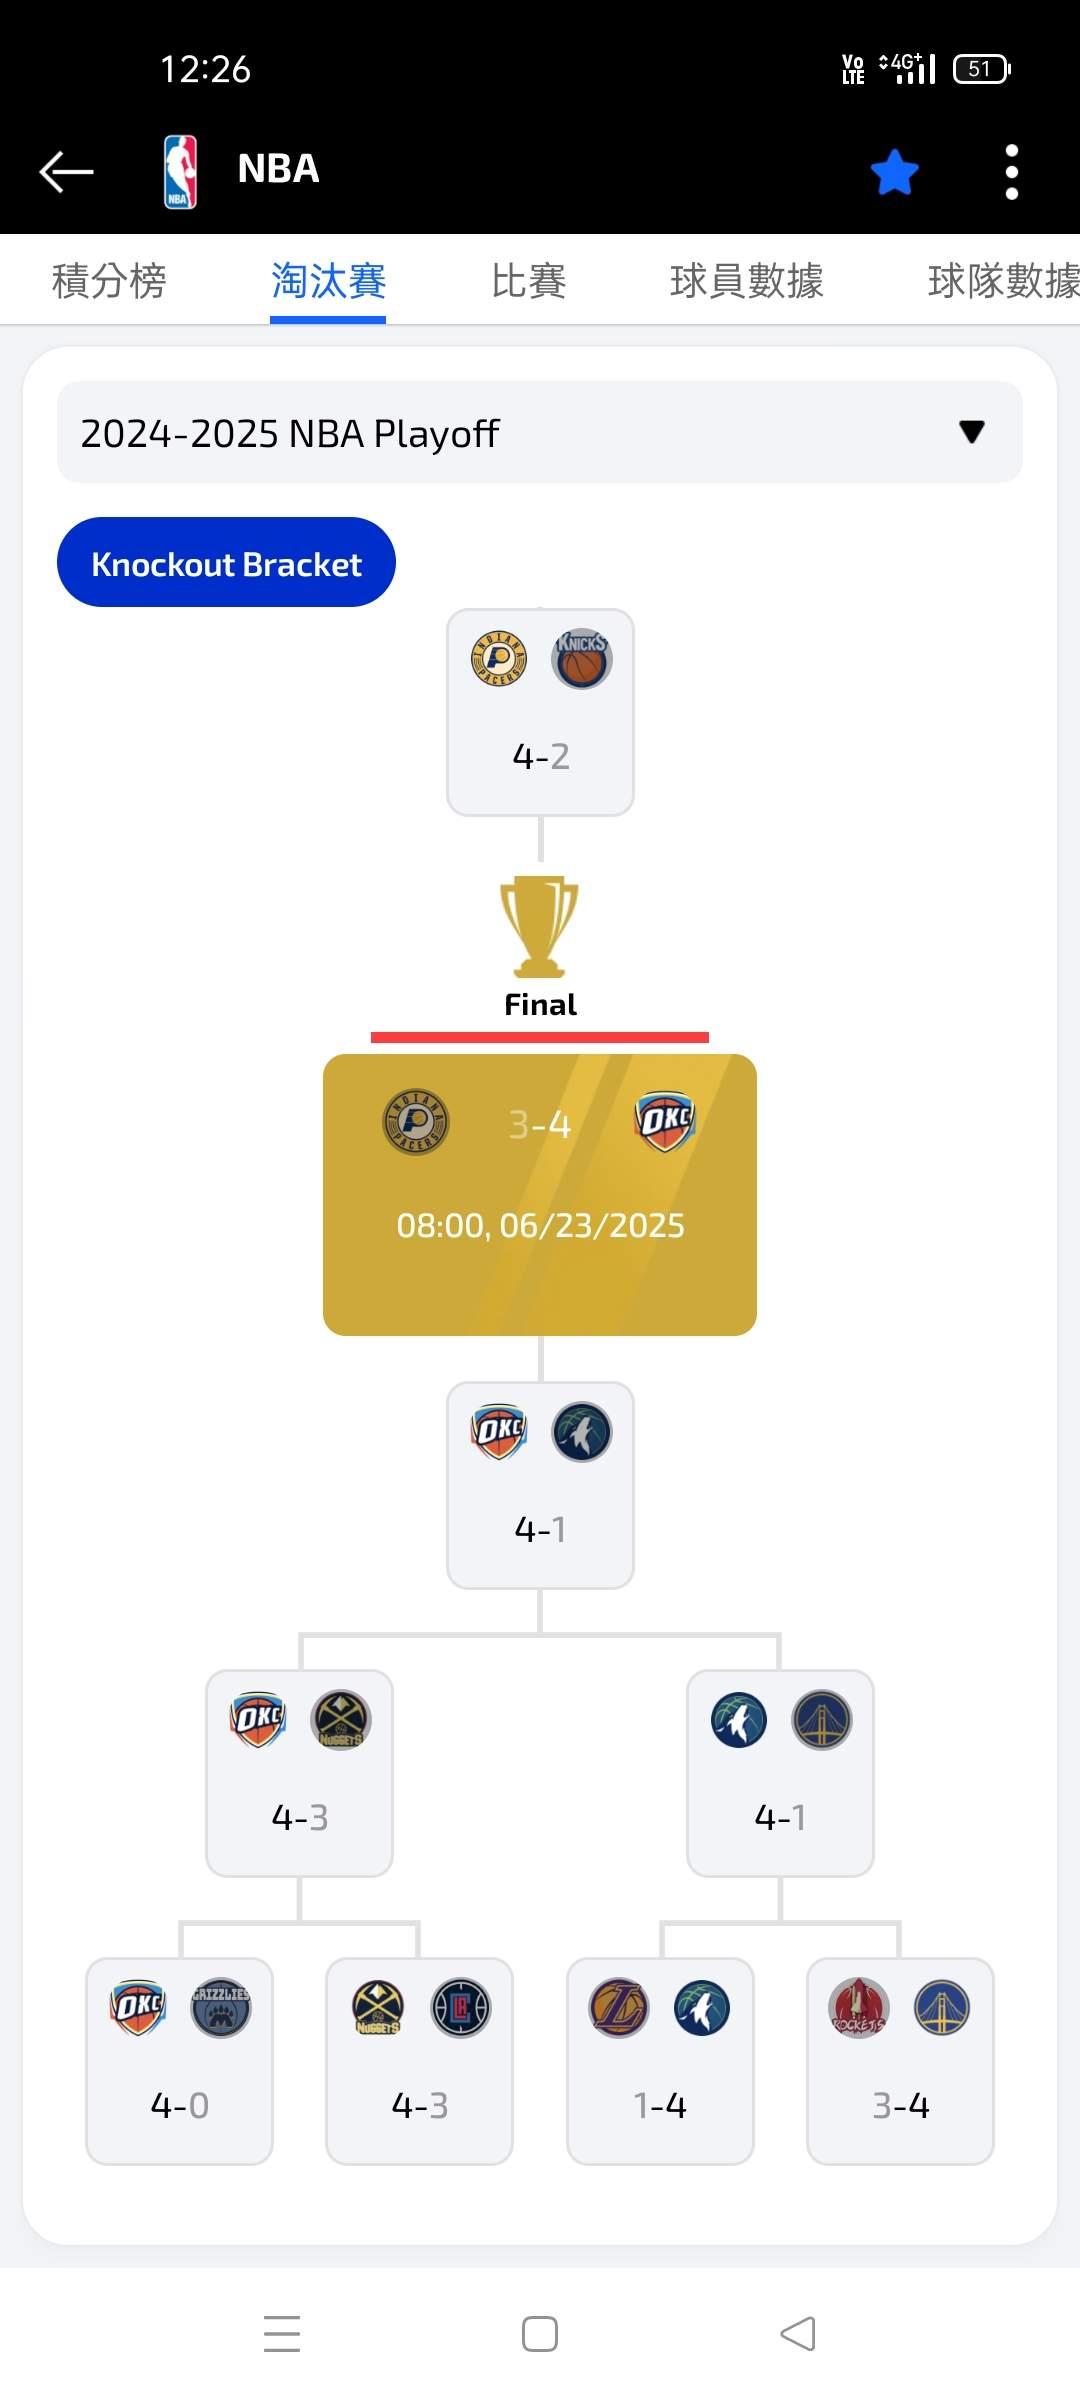Tap the back arrow icon
The image size is (1080, 2400).
[66, 171]
